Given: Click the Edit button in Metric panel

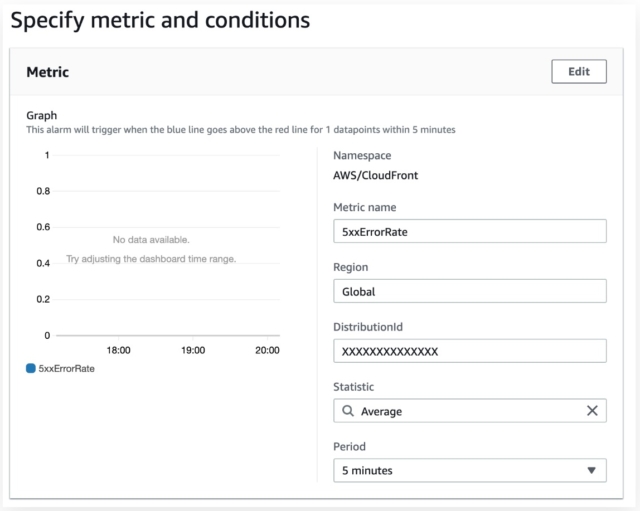Looking at the screenshot, I should click(x=579, y=72).
